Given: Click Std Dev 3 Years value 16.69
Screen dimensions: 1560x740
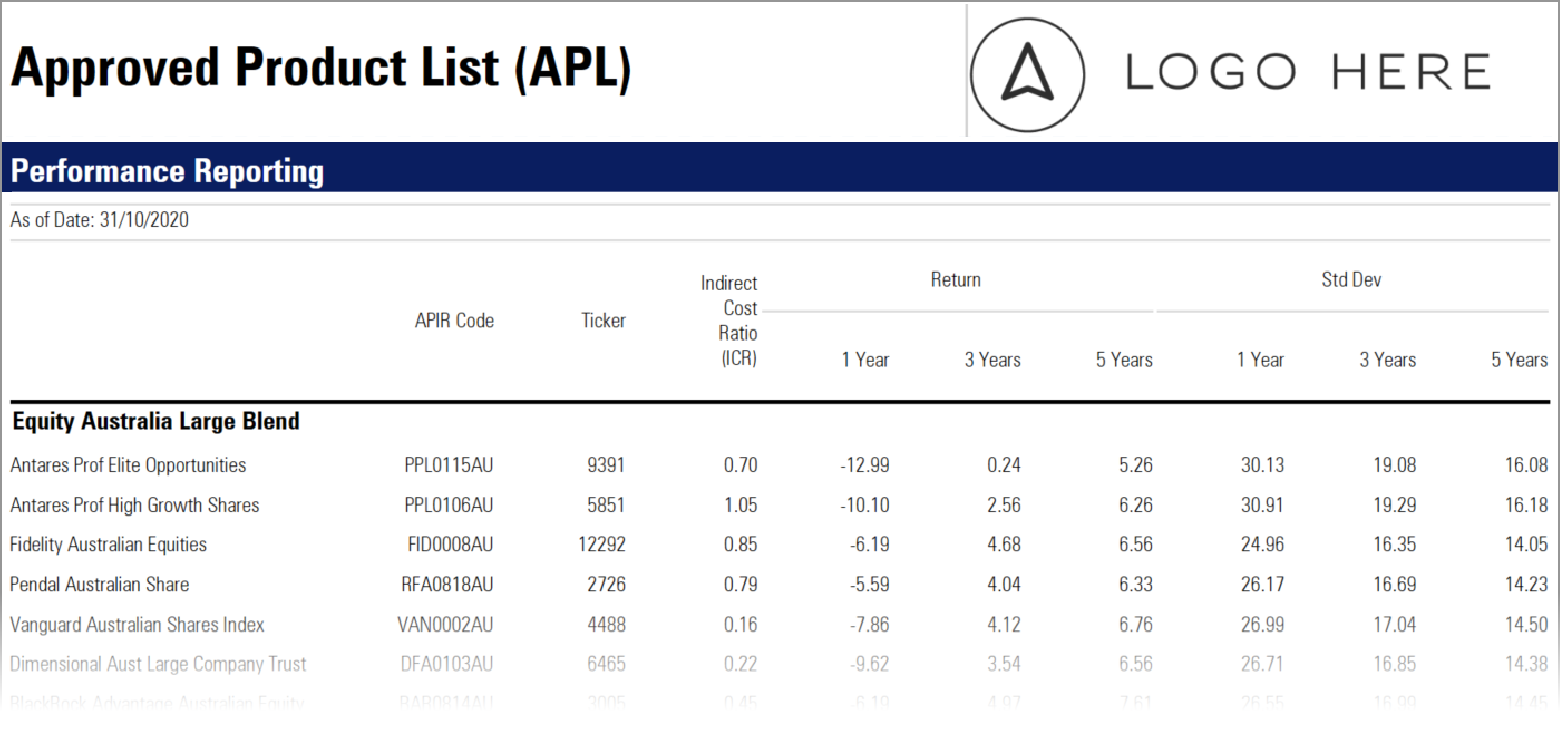Looking at the screenshot, I should pos(1395,584).
